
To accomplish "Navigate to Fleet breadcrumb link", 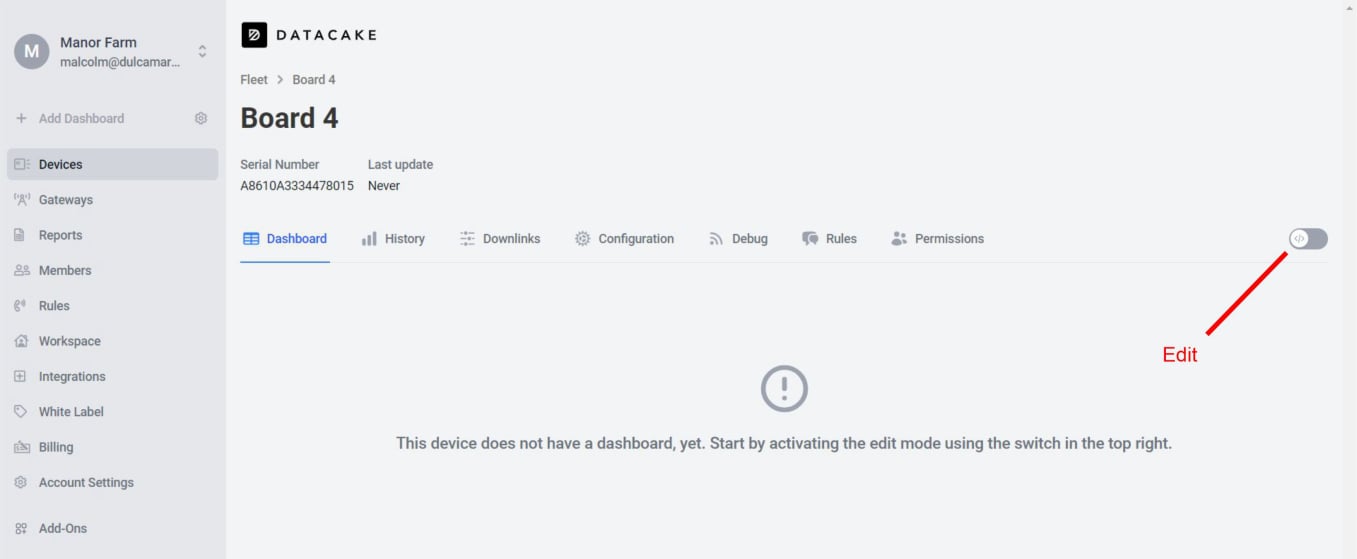I will (254, 79).
